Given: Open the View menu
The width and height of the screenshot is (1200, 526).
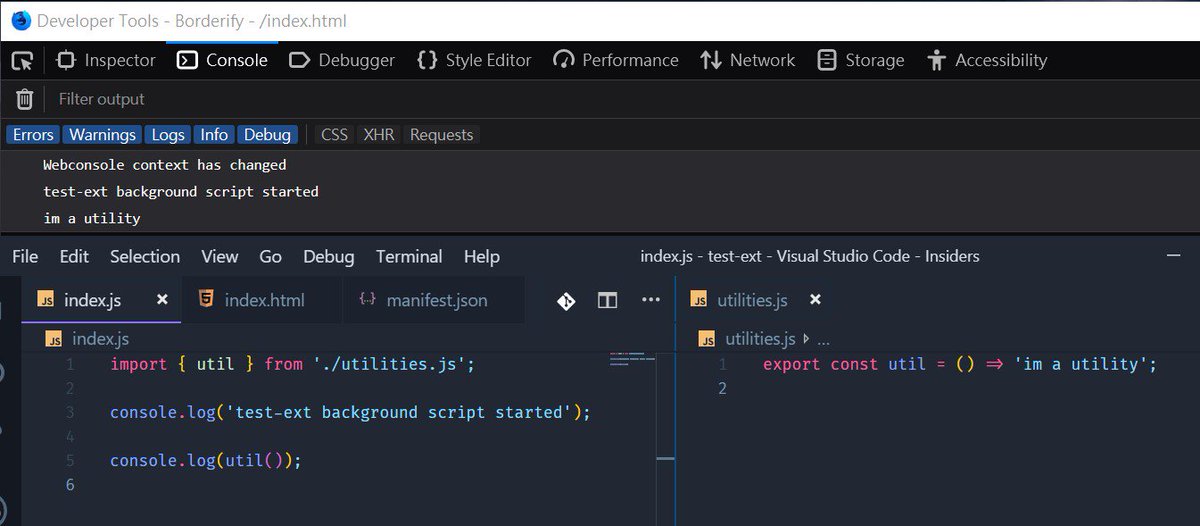Looking at the screenshot, I should 219,257.
